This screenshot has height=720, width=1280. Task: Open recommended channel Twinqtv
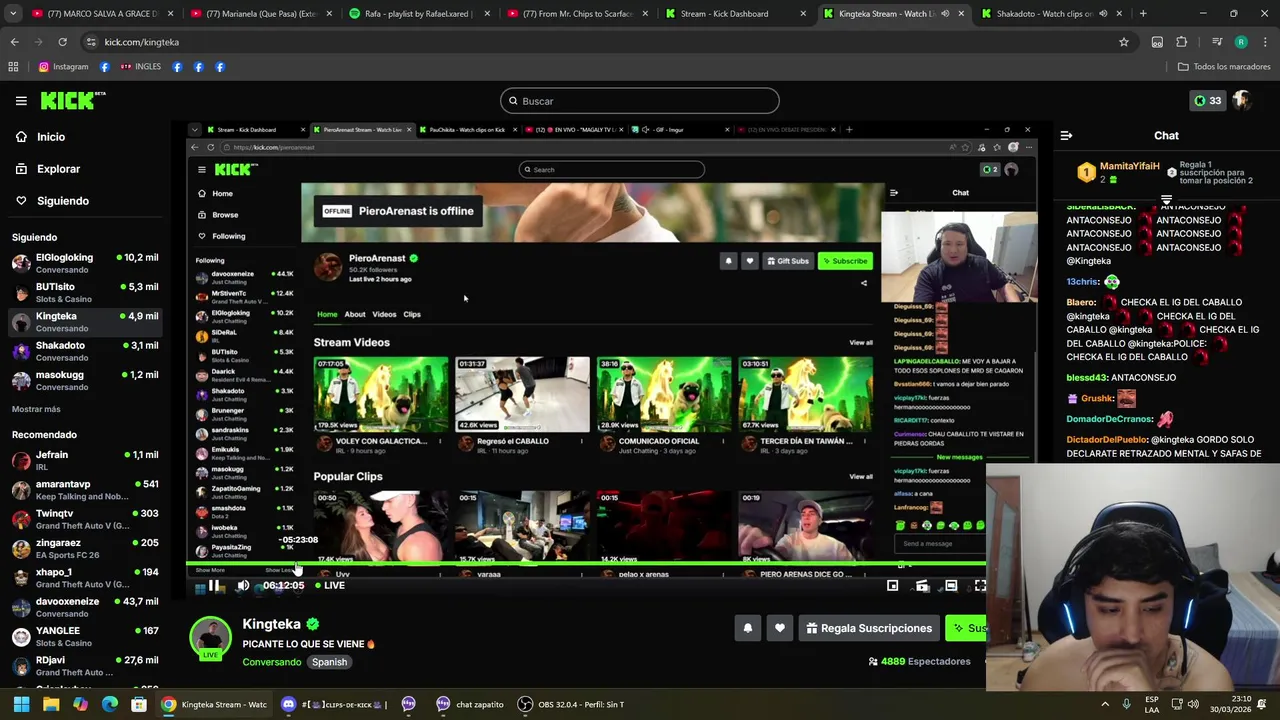coord(85,519)
